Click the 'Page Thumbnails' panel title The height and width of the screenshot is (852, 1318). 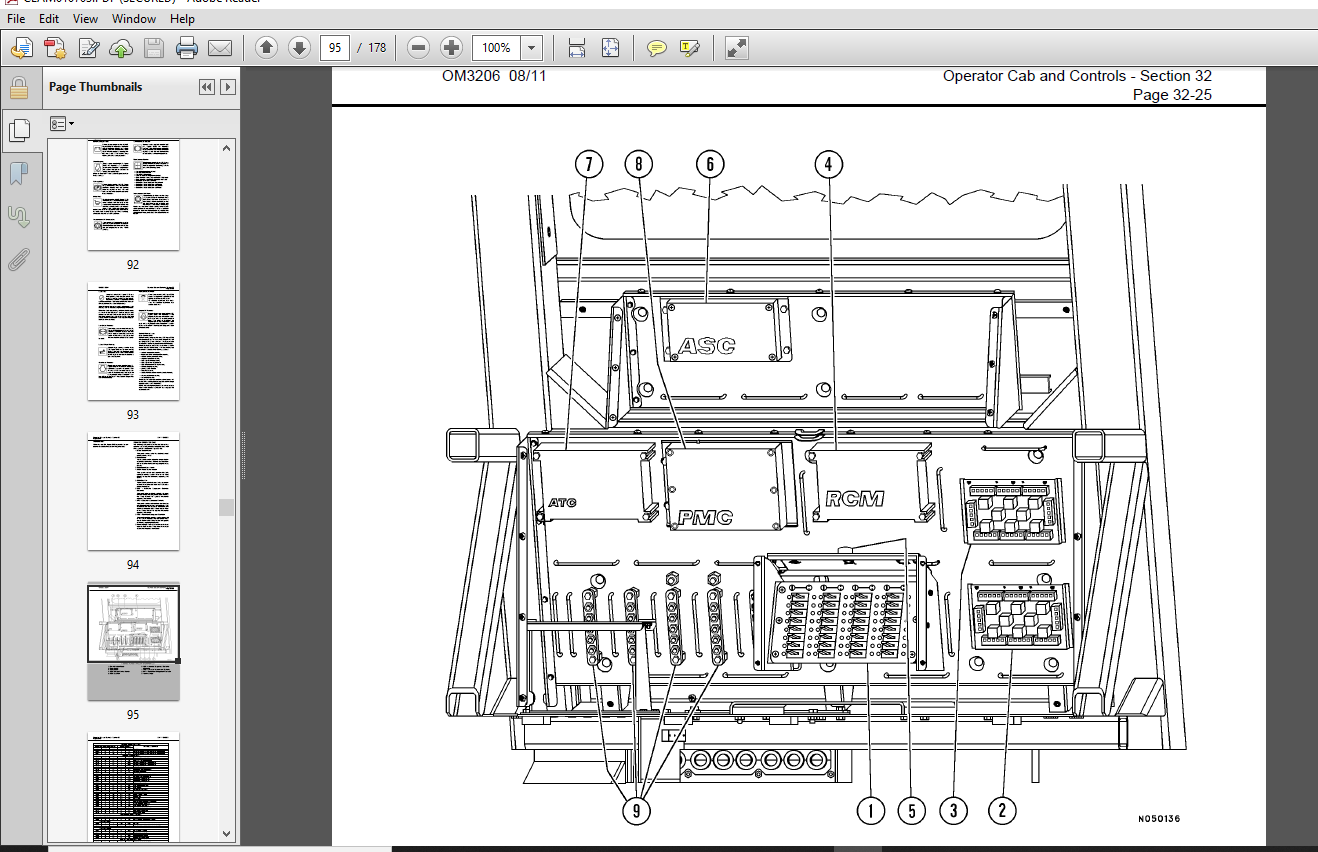(96, 87)
